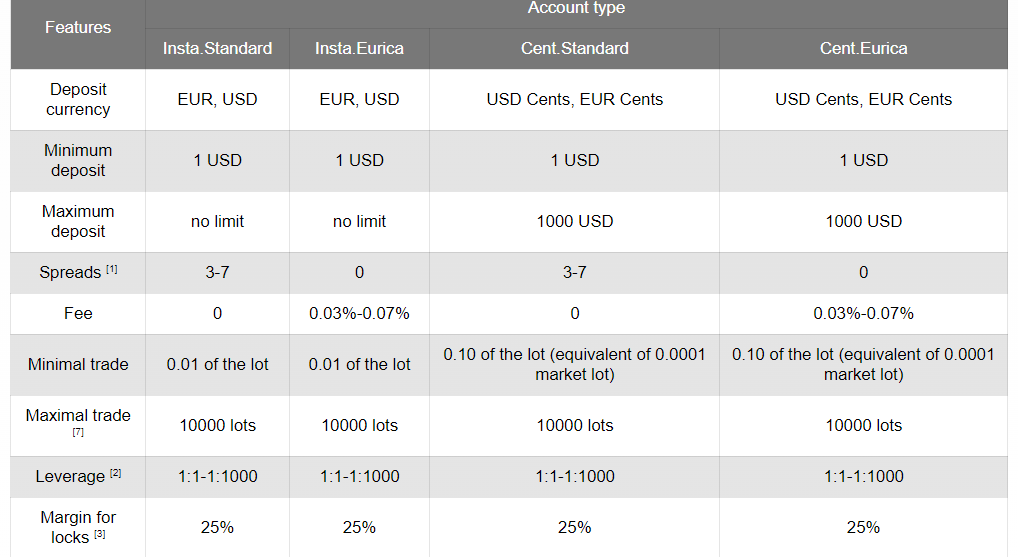Select the Minimal trade row label
The image size is (1018, 557).
pyautogui.click(x=78, y=364)
